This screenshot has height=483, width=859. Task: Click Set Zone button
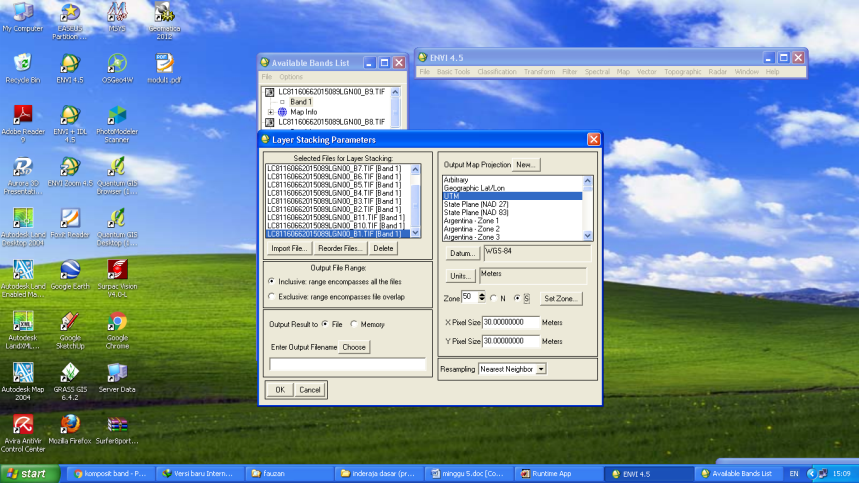[560, 298]
